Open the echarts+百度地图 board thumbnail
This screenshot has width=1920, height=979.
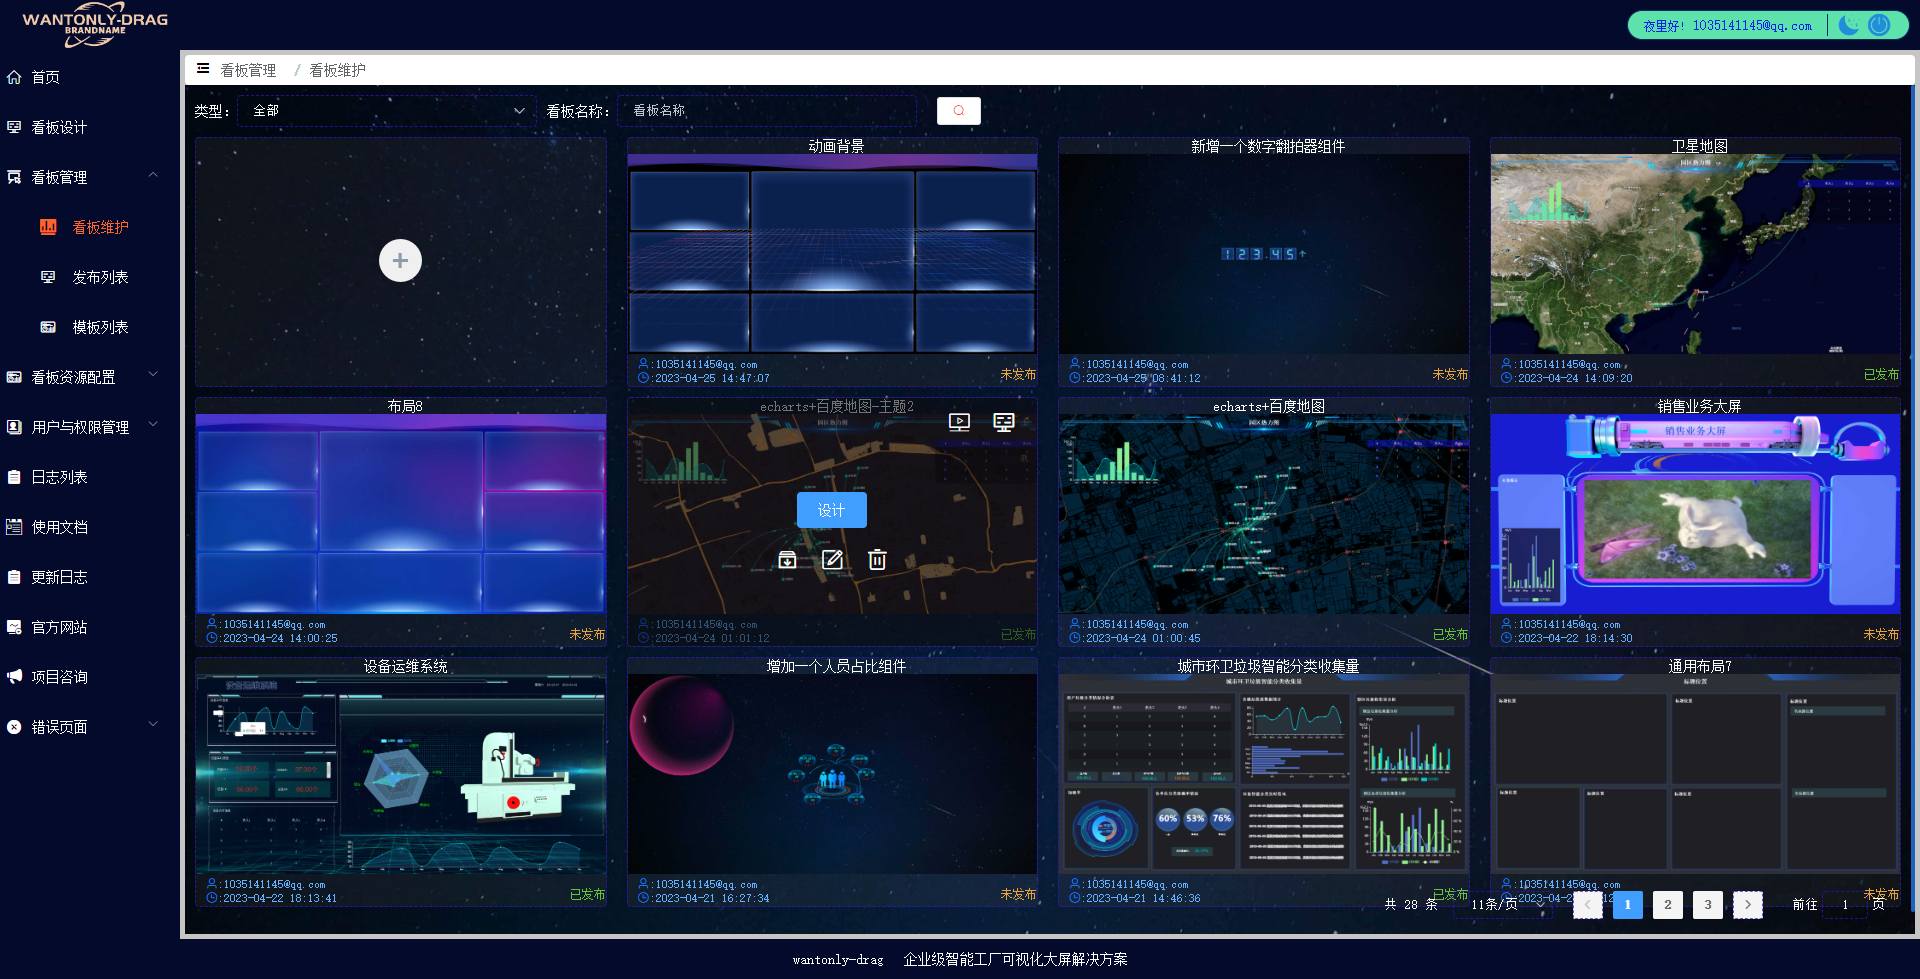tap(1264, 514)
